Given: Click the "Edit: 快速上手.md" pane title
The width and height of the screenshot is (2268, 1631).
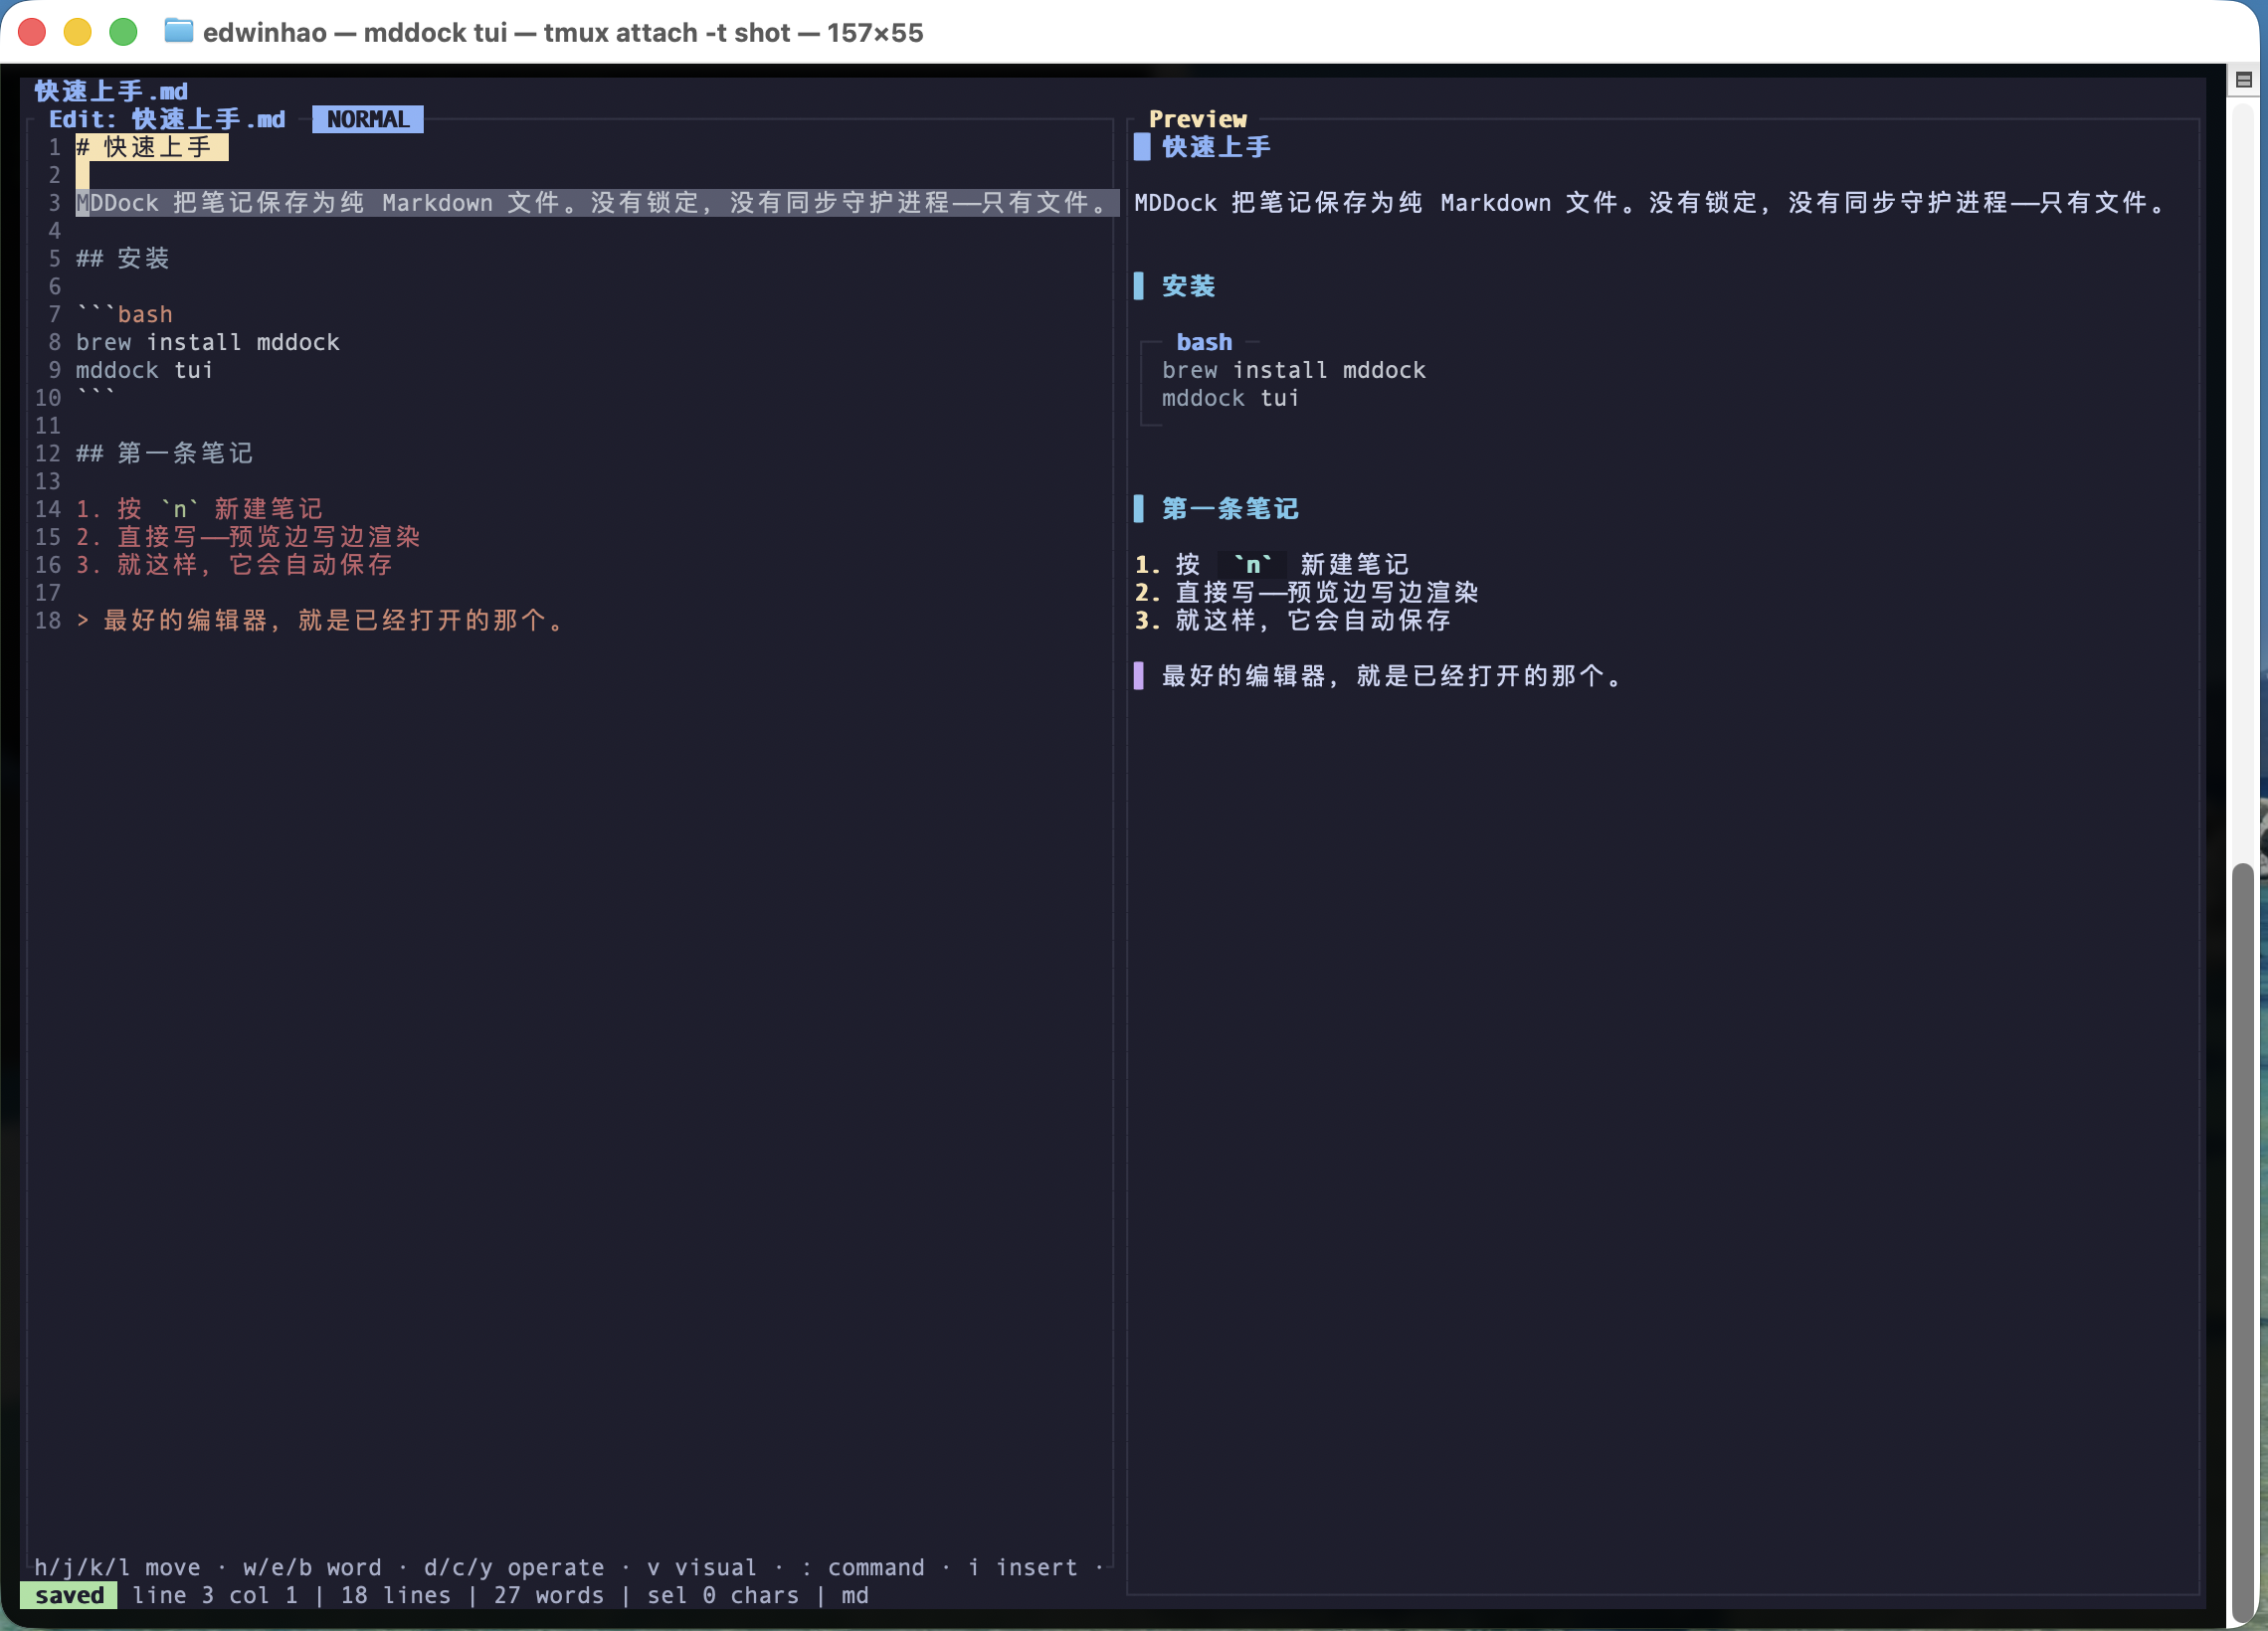Looking at the screenshot, I should click(167, 119).
